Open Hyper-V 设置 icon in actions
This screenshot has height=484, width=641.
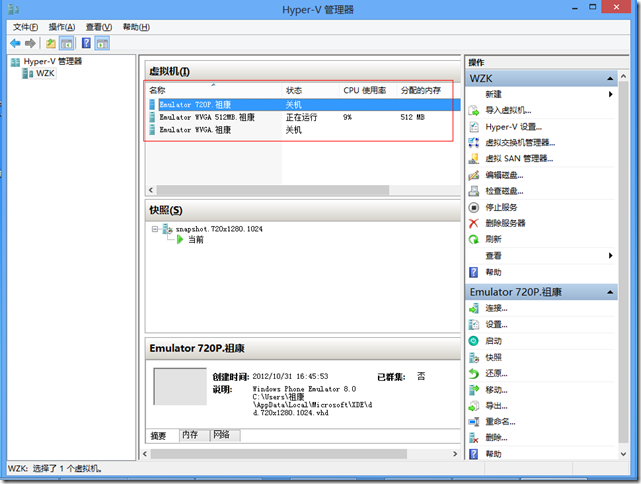[x=473, y=127]
